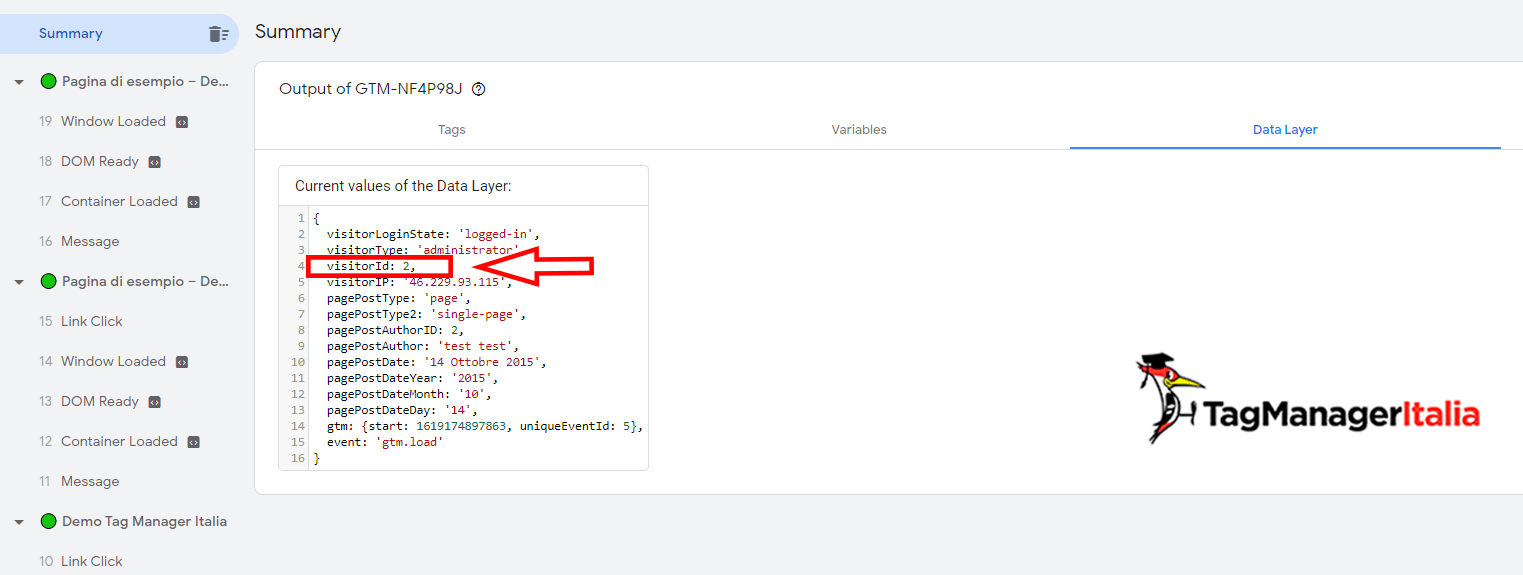
Task: Select event 10 Link Click
Action: point(91,562)
